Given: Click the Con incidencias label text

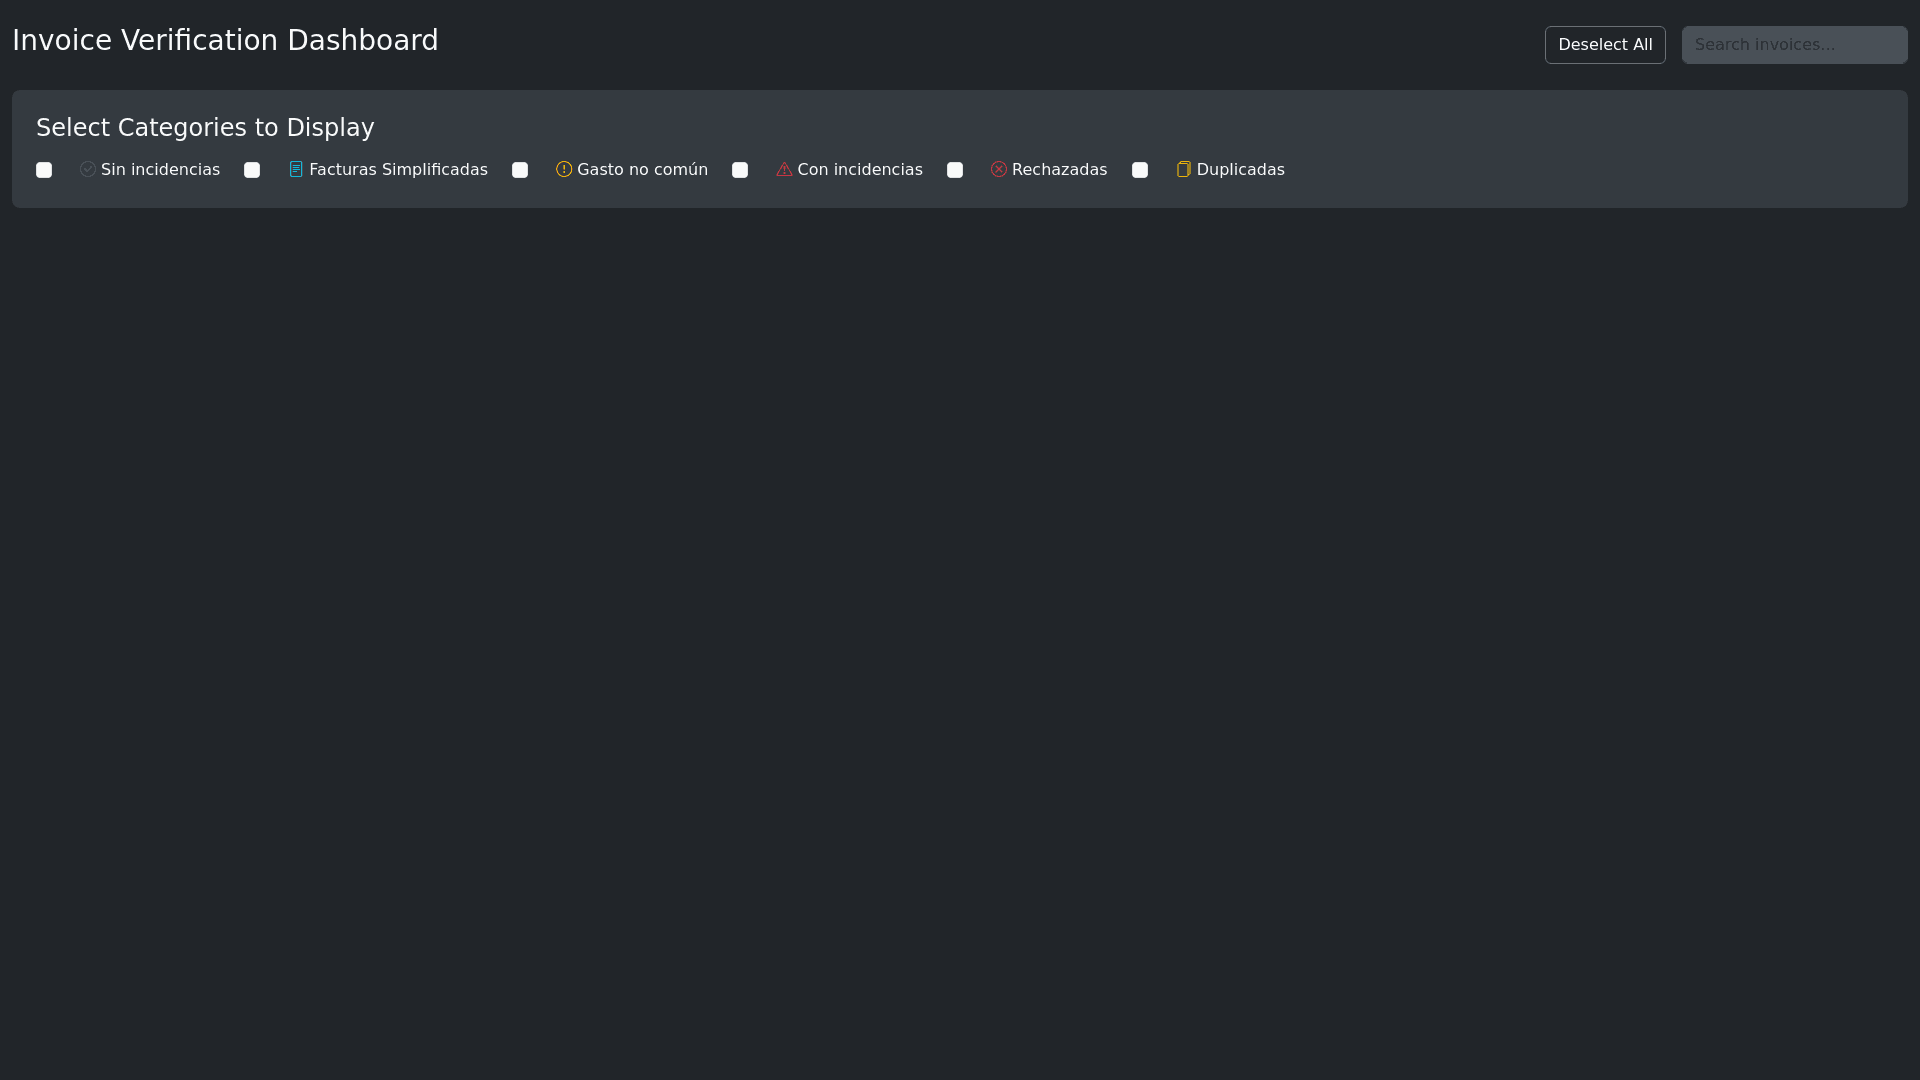Looking at the screenshot, I should (x=860, y=170).
